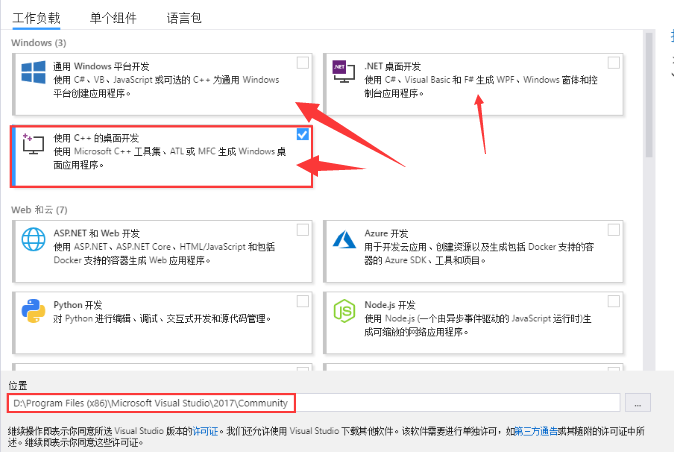Switch to the 语言包 tab
Image resolution: width=674 pixels, height=452 pixels.
click(x=184, y=18)
